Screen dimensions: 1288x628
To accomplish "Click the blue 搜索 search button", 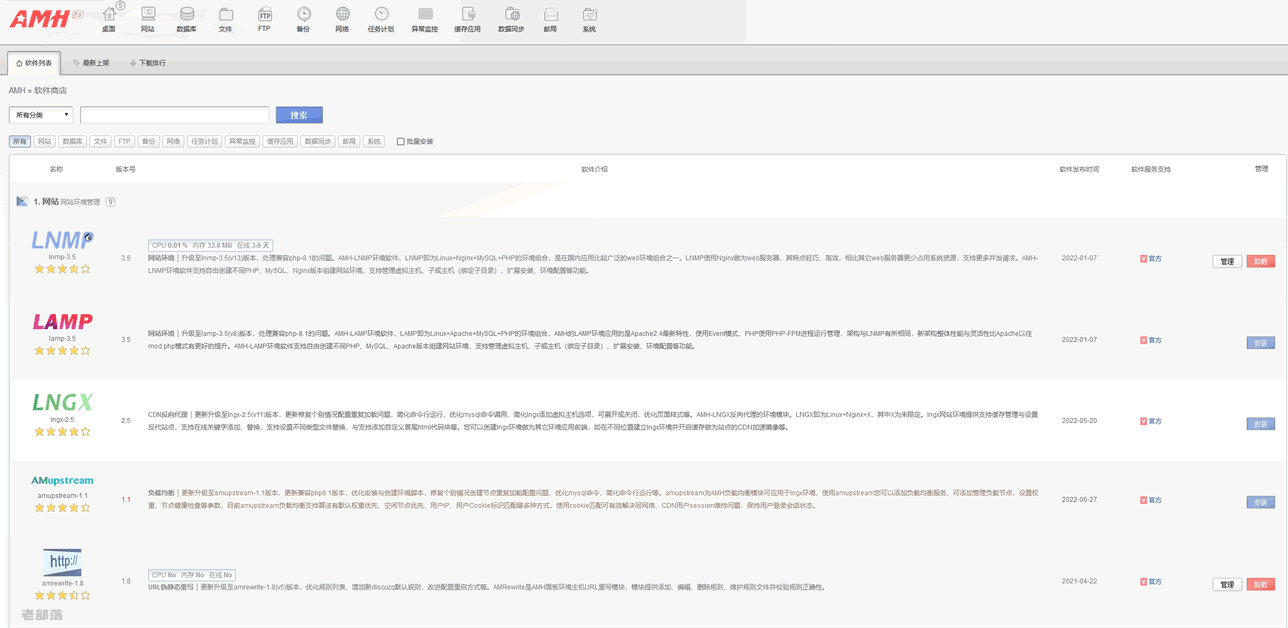I will click(299, 115).
